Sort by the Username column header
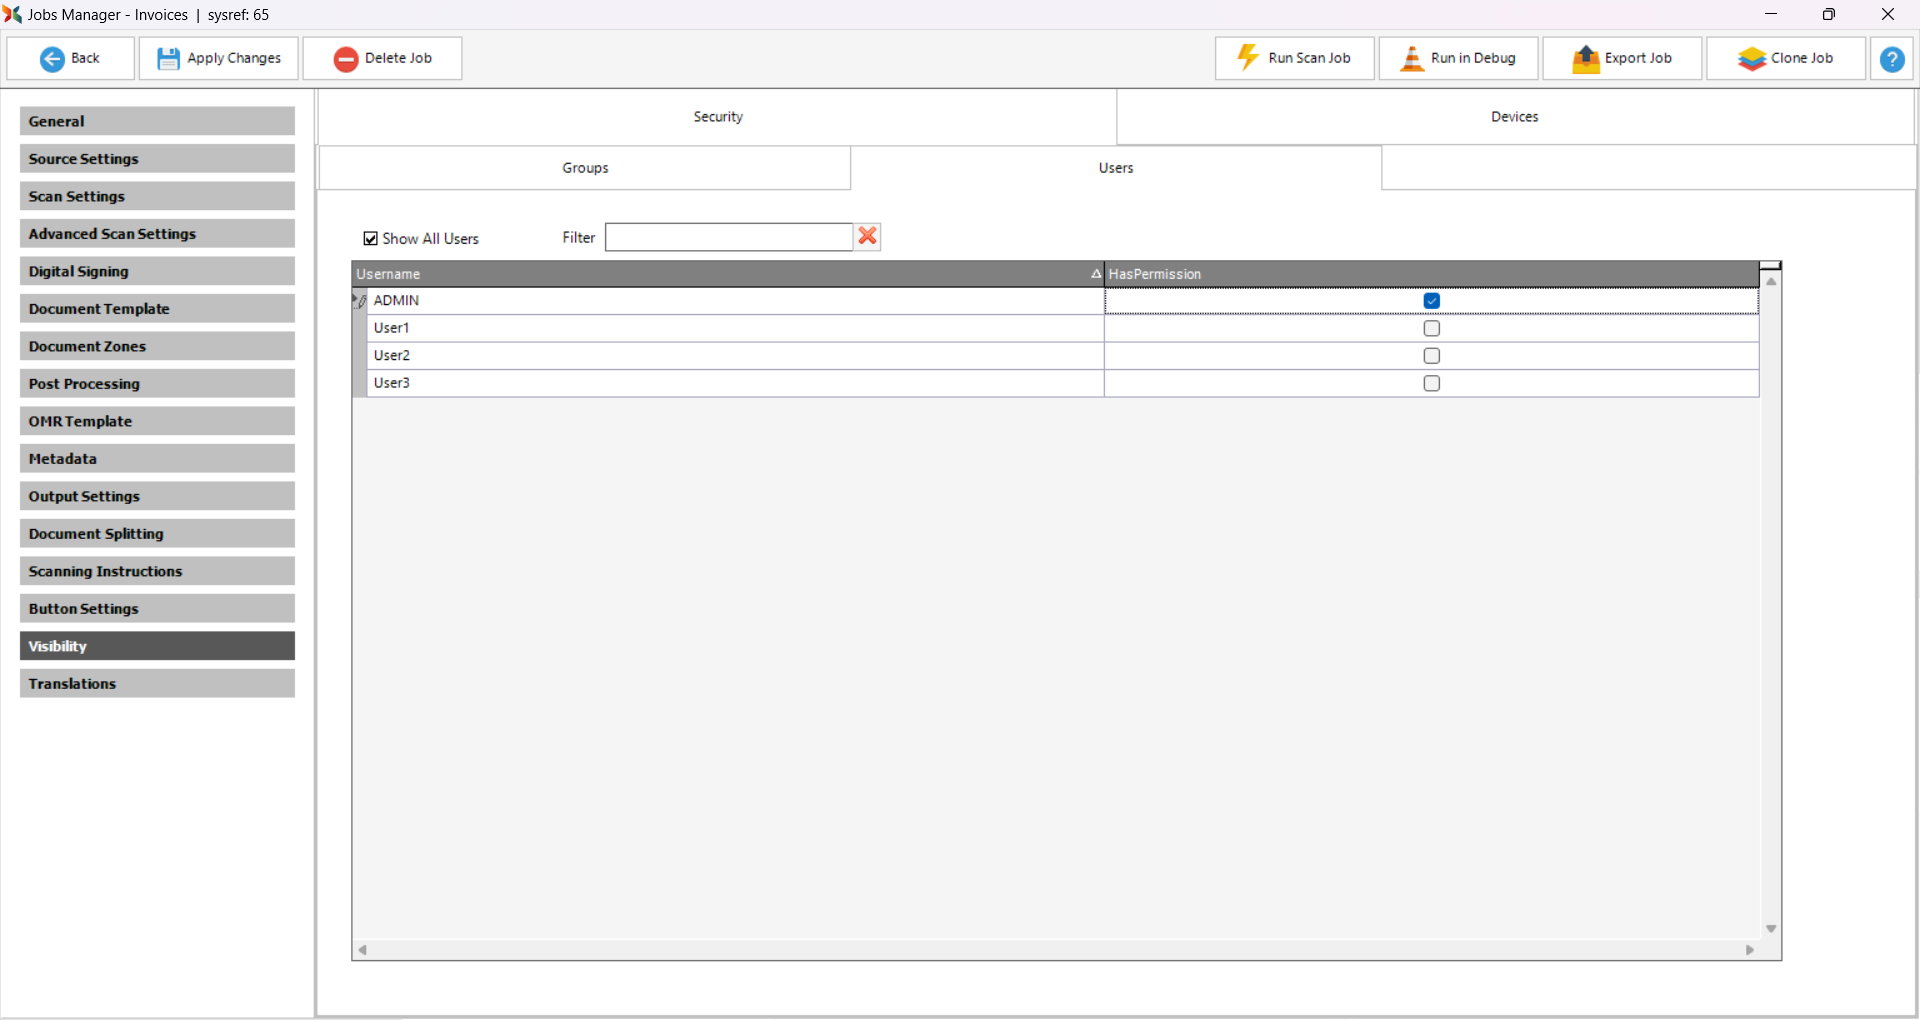Image resolution: width=1920 pixels, height=1020 pixels. (x=727, y=274)
